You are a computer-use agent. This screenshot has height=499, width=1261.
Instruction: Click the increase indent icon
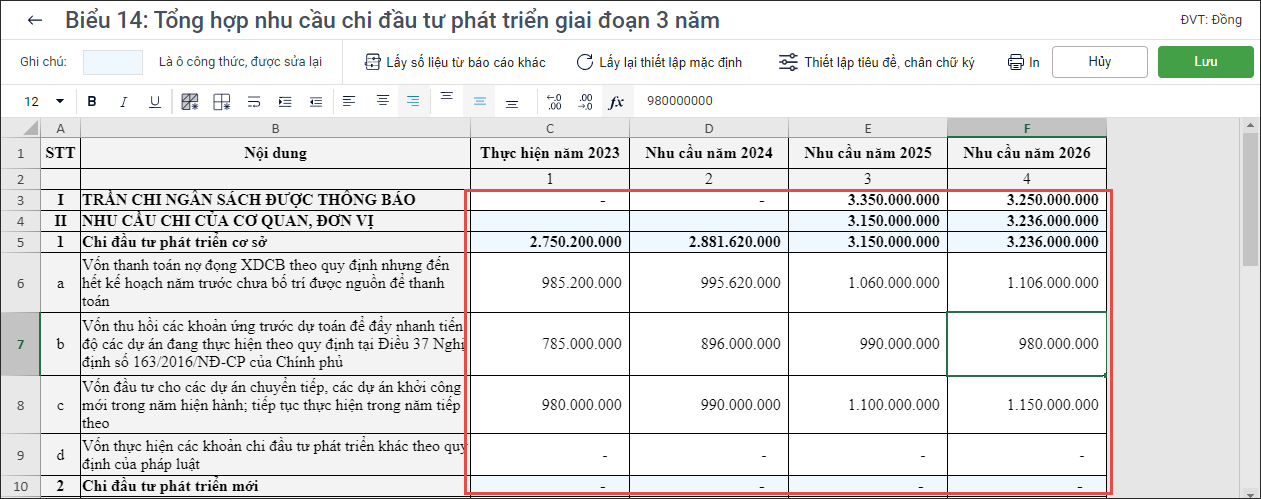[285, 102]
